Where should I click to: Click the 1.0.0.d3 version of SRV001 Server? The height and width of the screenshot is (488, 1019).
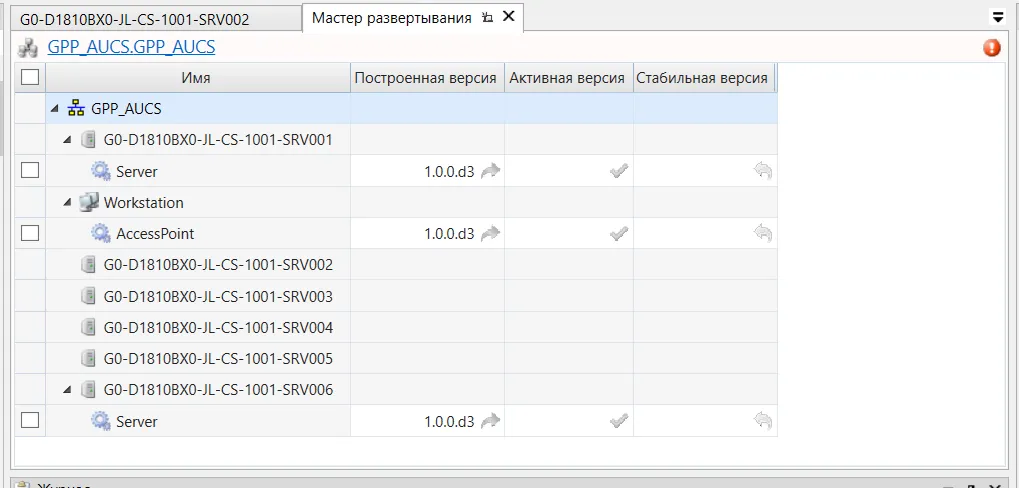[449, 172]
